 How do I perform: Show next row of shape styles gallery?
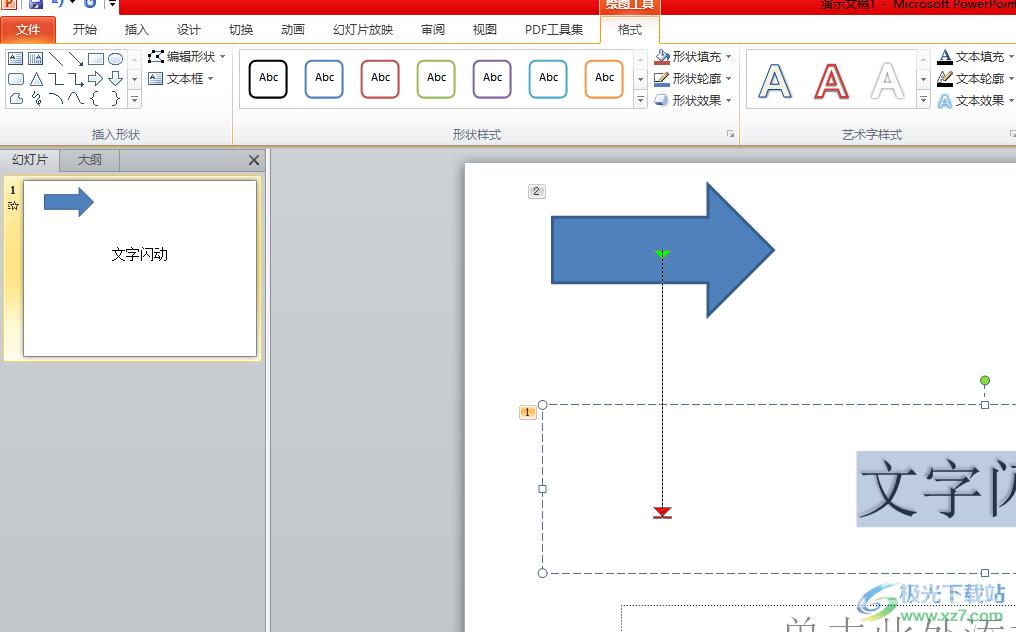(640, 79)
